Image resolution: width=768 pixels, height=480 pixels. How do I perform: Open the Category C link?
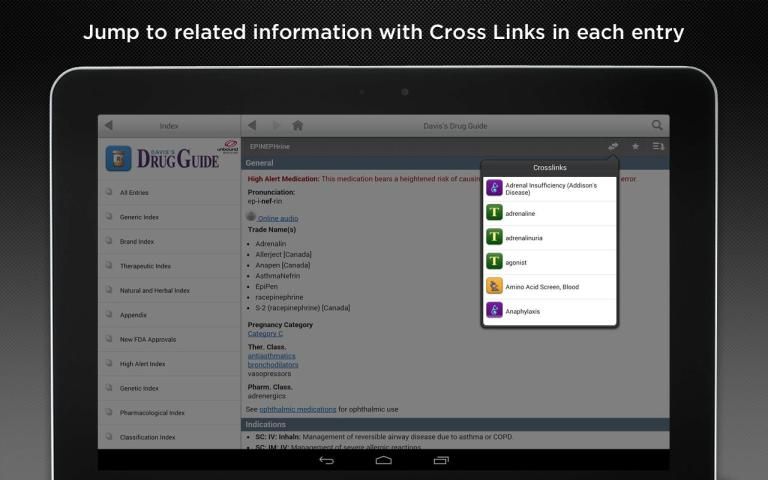coord(265,333)
